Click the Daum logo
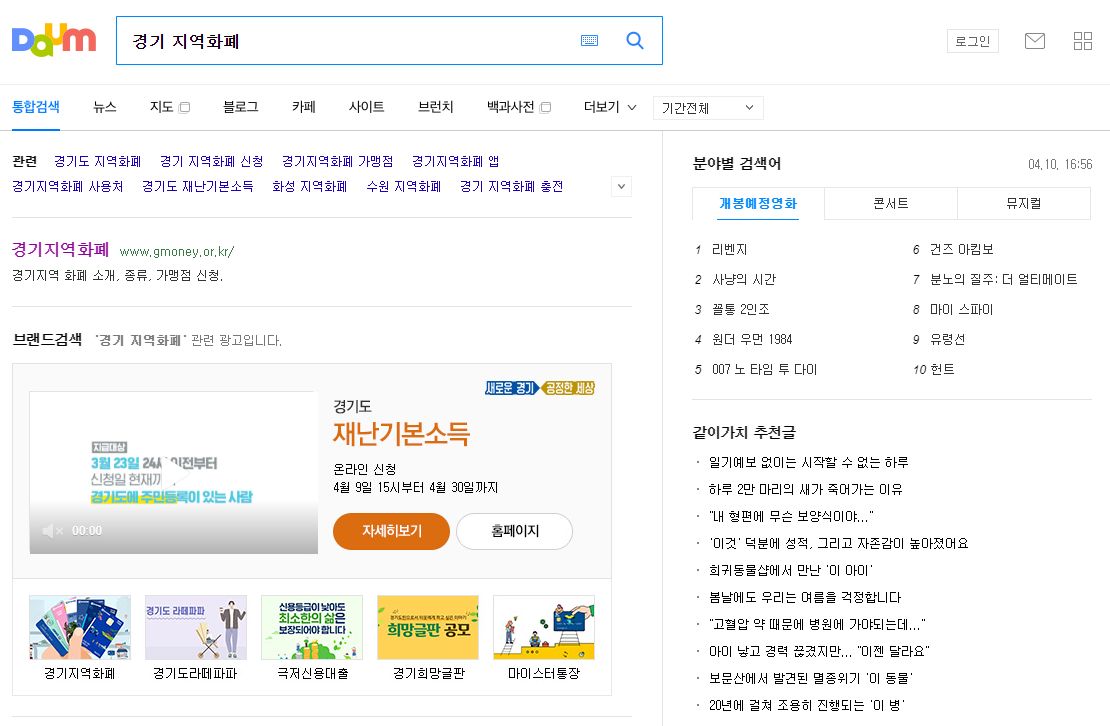 tap(54, 40)
